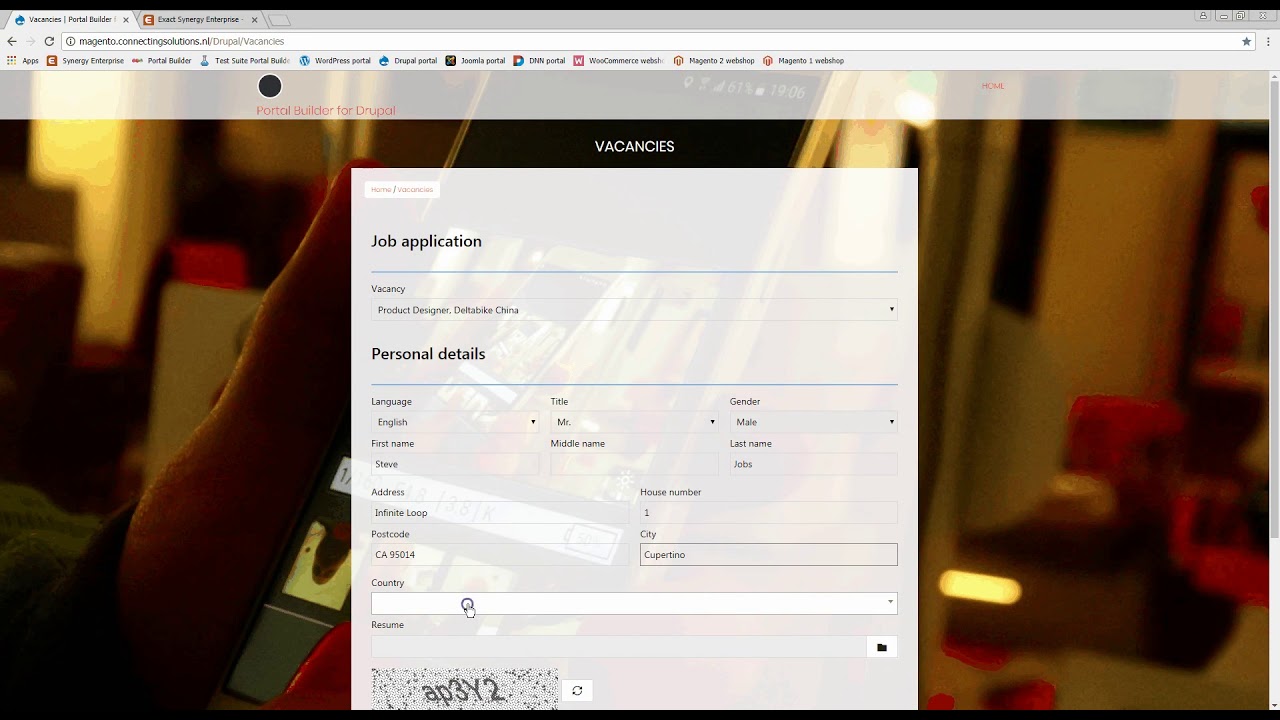This screenshot has width=1280, height=720.
Task: Reload the page with refresh icon
Action: 49,41
